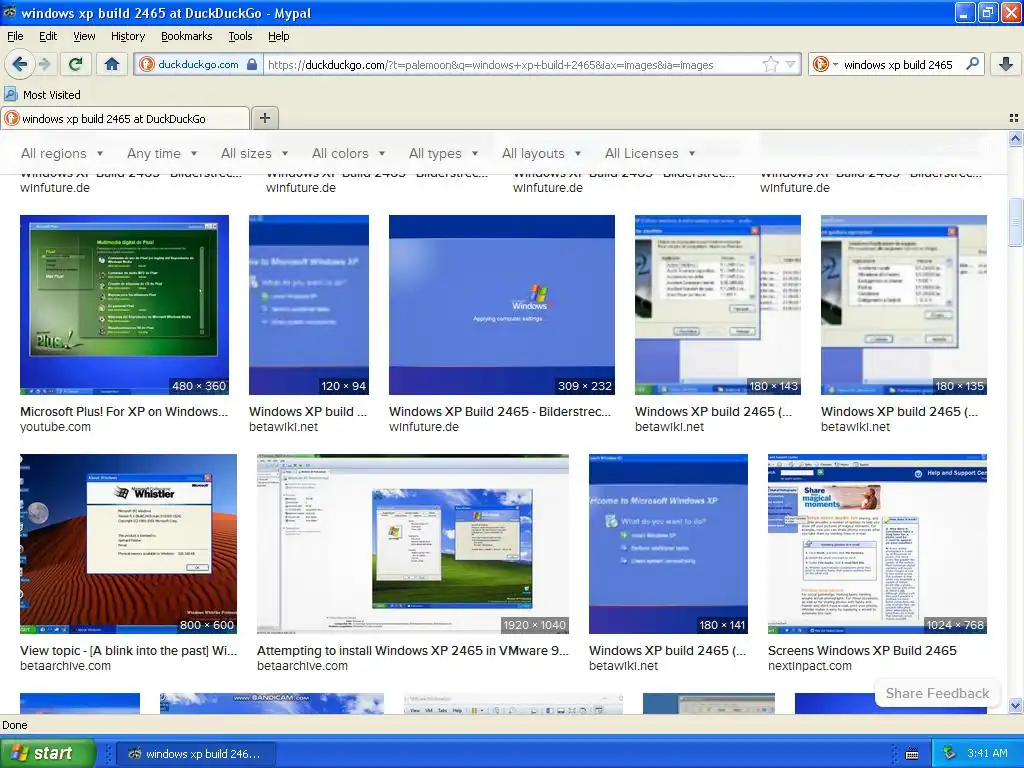Click the 3:41 AM taskbar clock
1024x768 pixels.
coord(987,754)
